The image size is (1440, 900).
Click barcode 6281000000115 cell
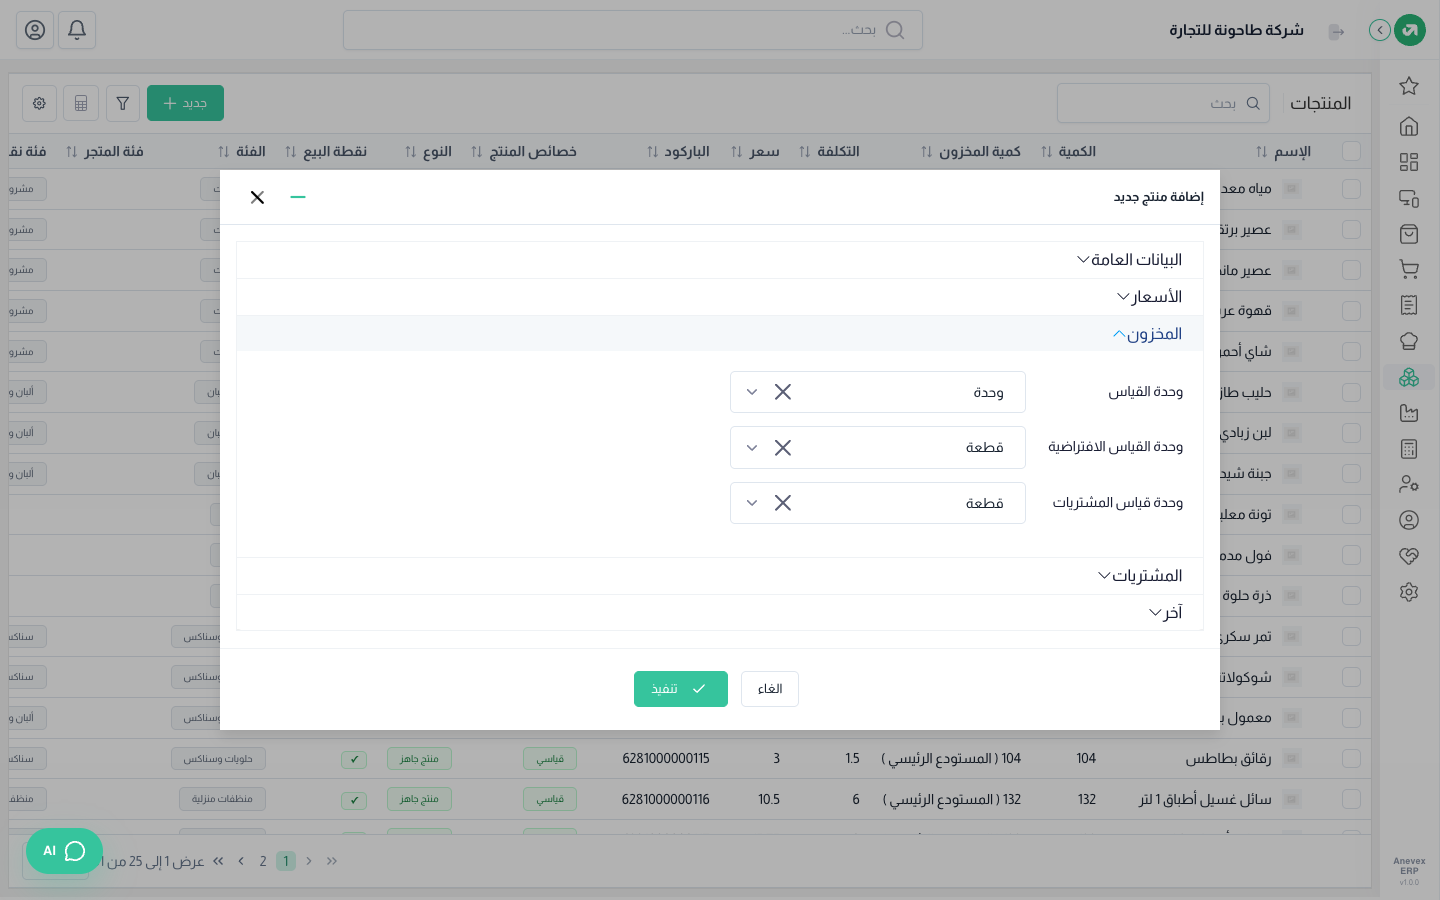[x=666, y=759]
